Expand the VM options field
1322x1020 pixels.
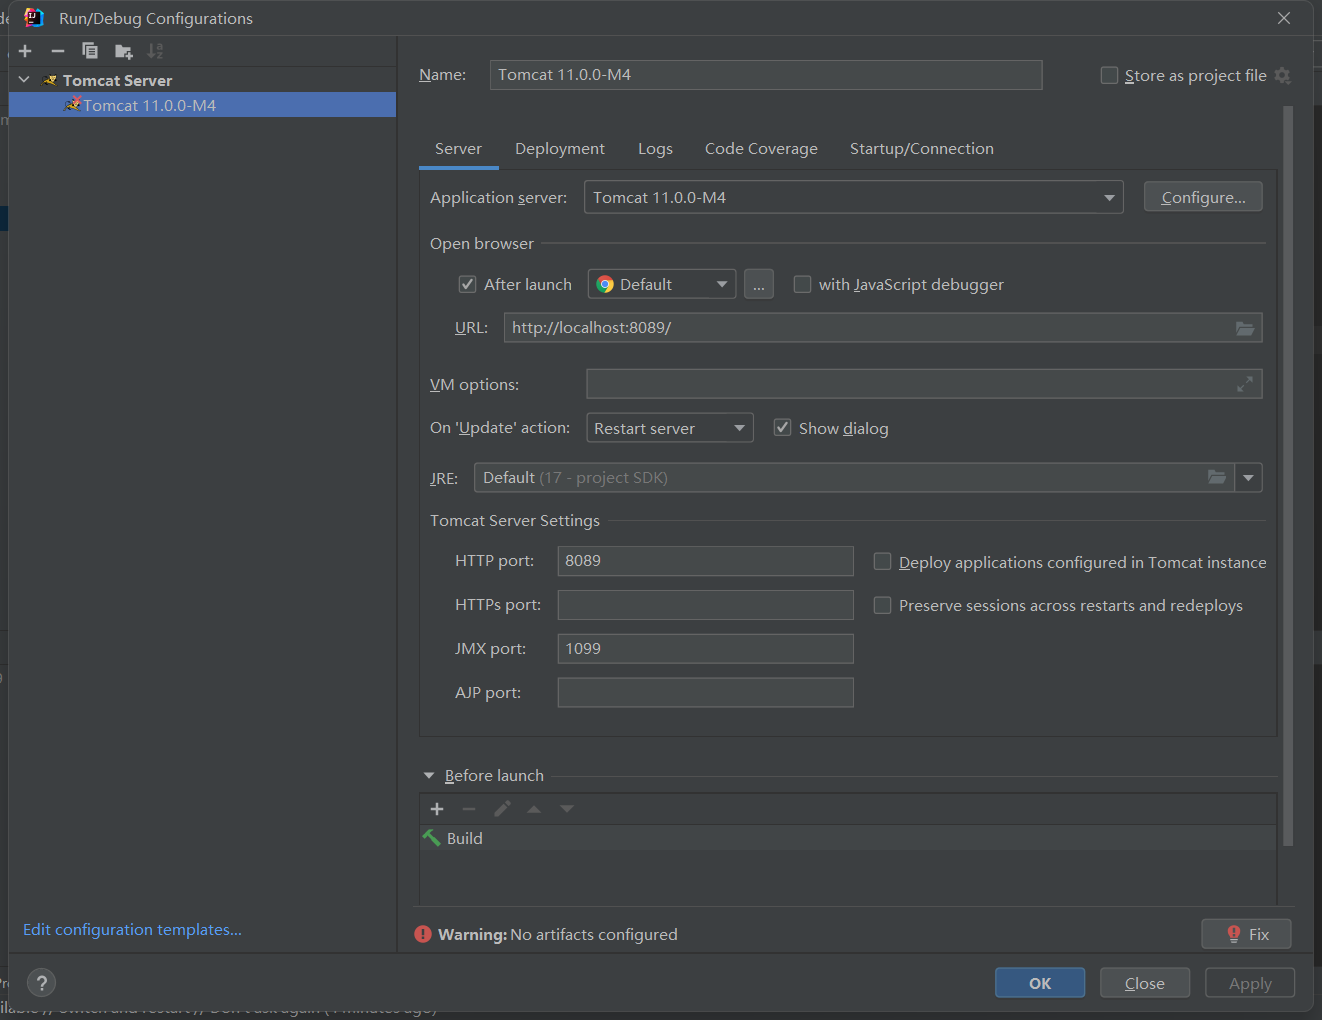tap(1245, 384)
